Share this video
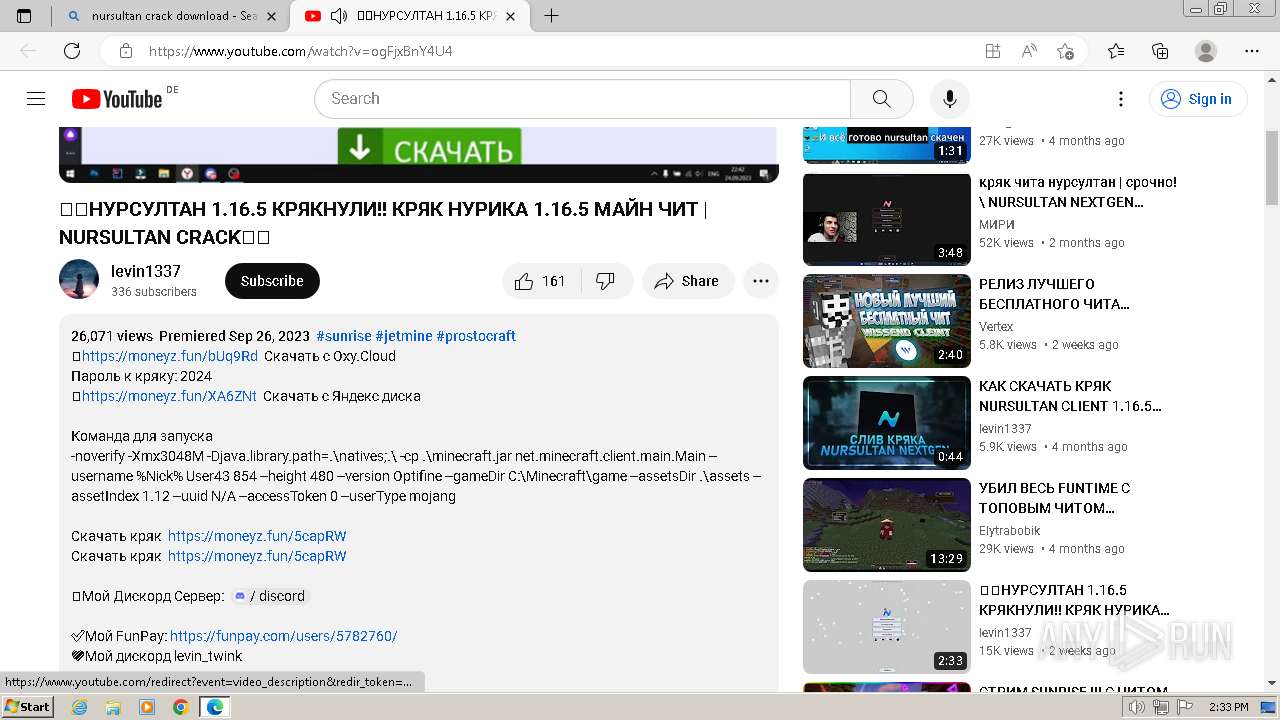1280x720 pixels. point(687,281)
